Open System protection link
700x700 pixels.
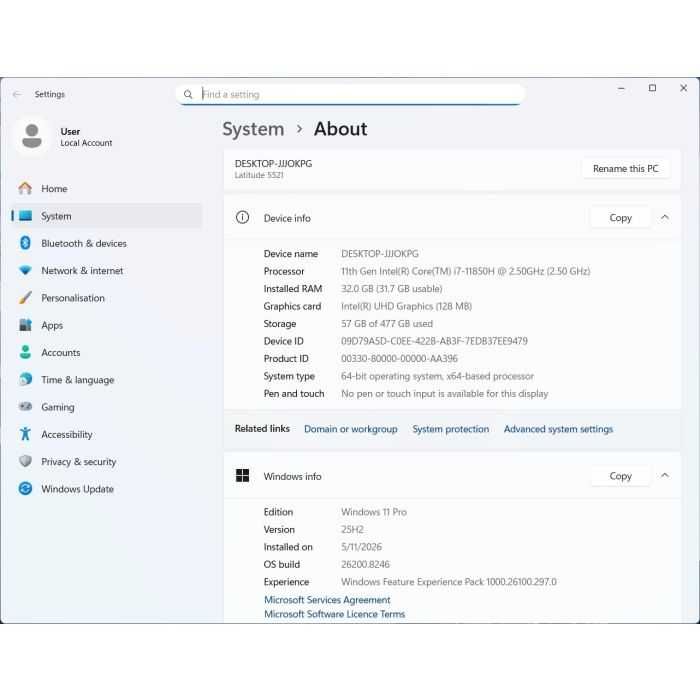450,429
